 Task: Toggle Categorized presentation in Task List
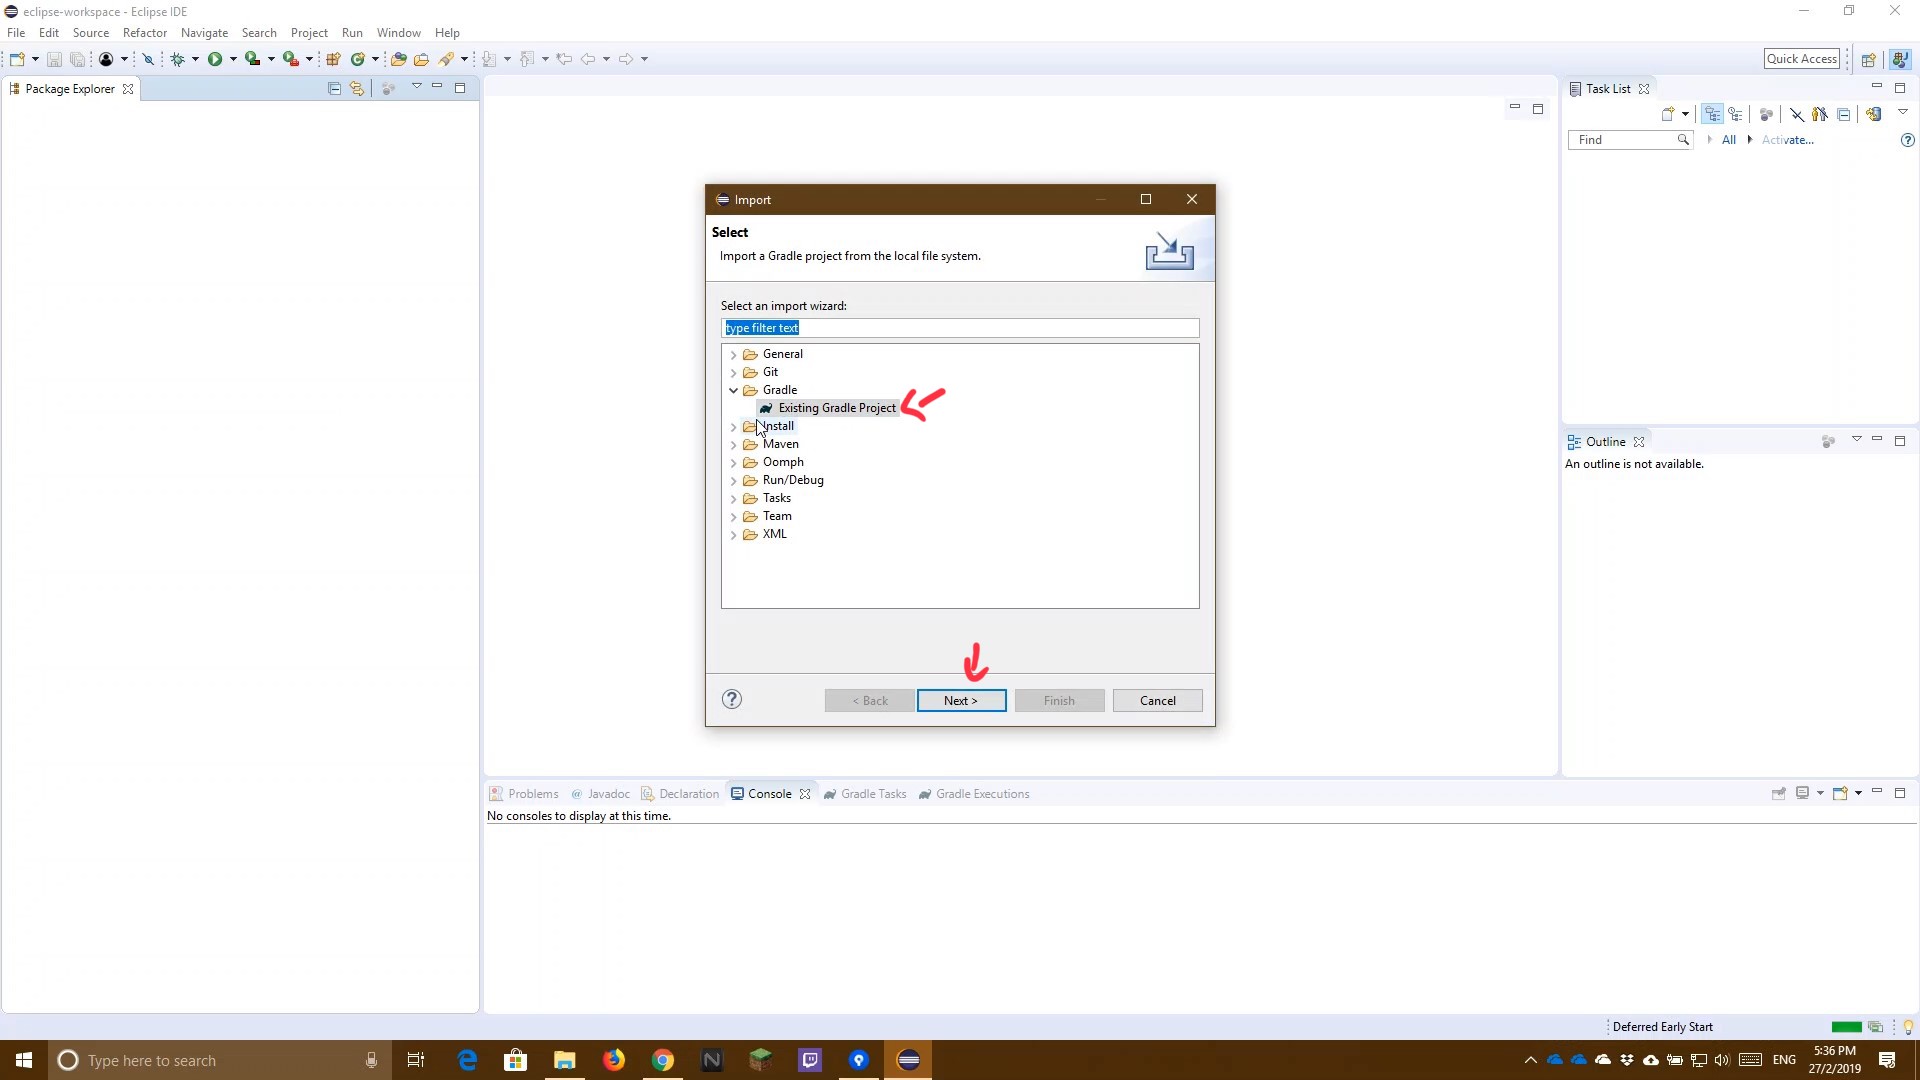1713,114
